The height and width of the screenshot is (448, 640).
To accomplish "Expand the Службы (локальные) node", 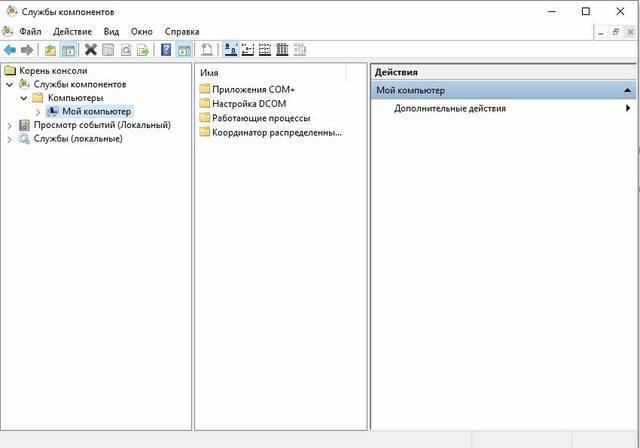I will [9, 139].
